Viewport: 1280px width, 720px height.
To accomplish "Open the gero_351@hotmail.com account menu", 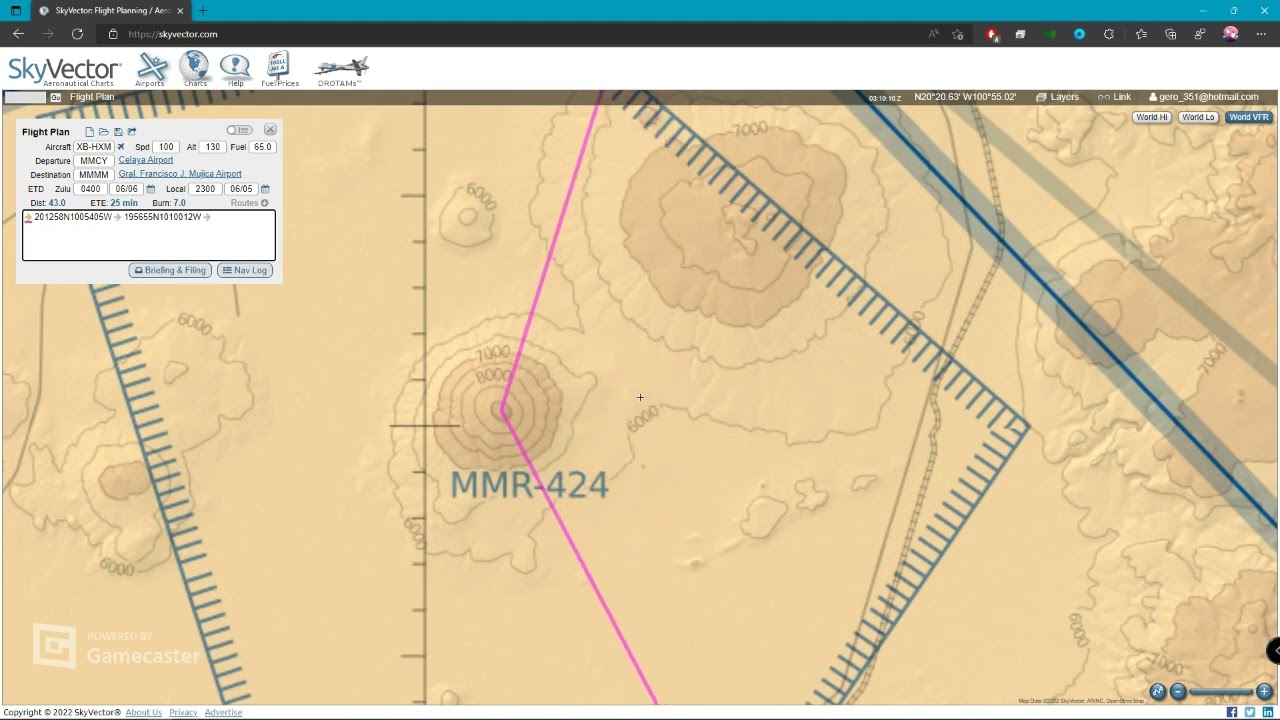I will tap(1203, 97).
